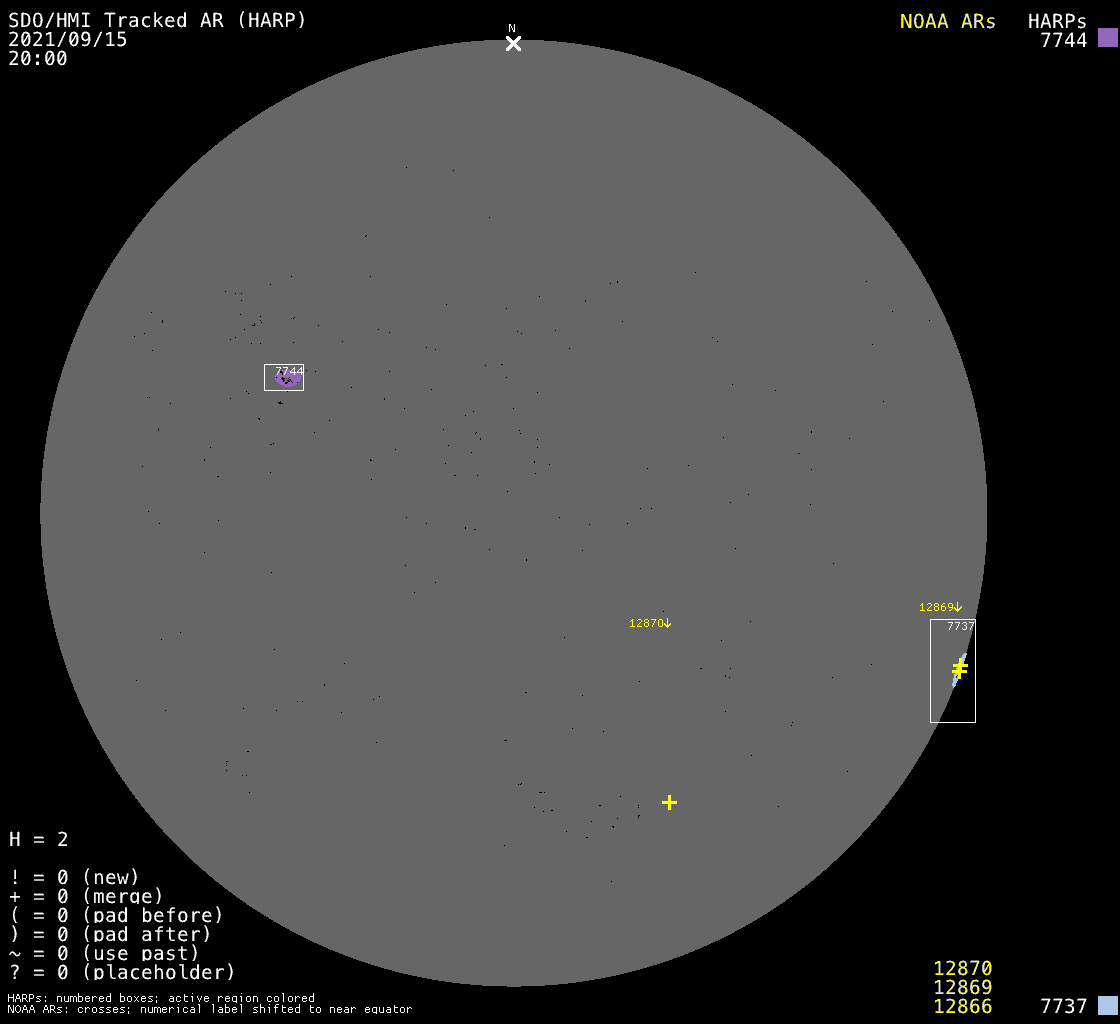Click the stacked yellow crosses inside HARP 7737 box
The image size is (1120, 1024).
click(960, 668)
